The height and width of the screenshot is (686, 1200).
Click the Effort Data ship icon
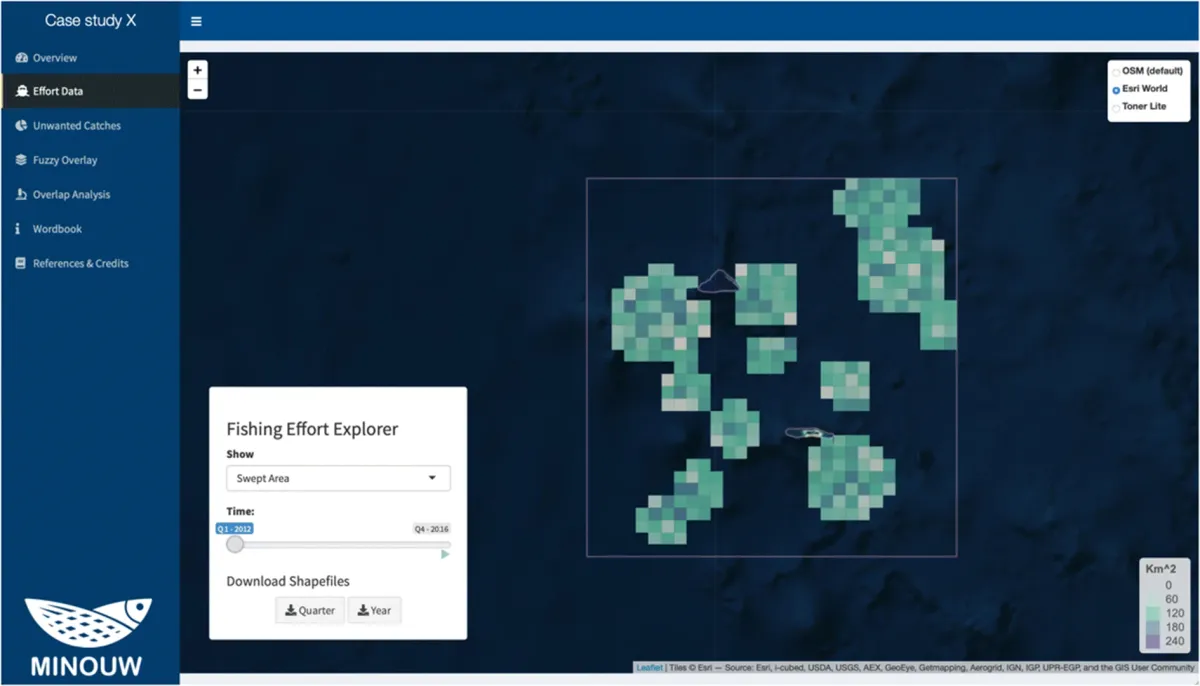coord(22,91)
